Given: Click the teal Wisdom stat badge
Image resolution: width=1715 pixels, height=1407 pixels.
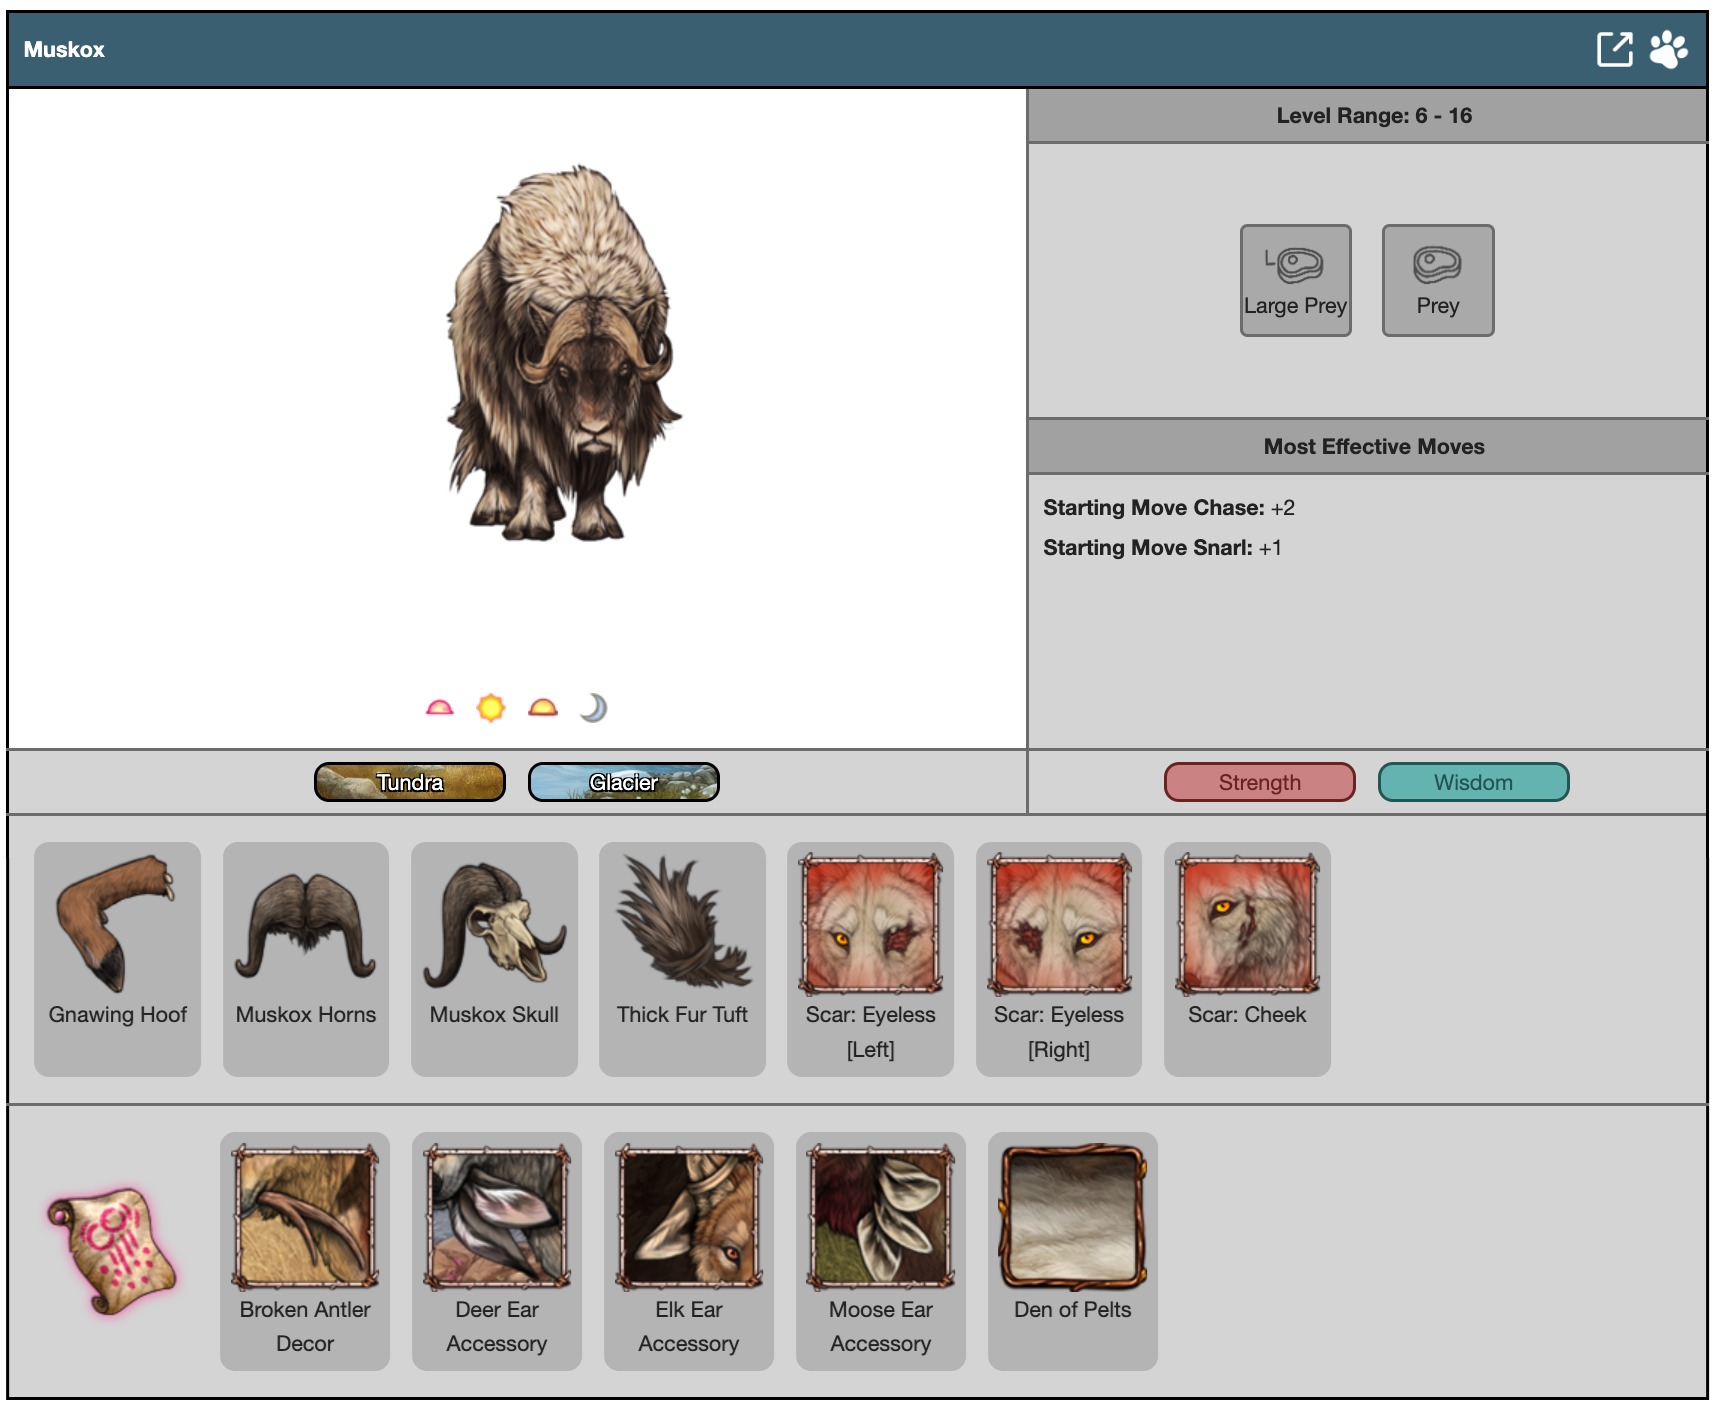Looking at the screenshot, I should 1473,782.
